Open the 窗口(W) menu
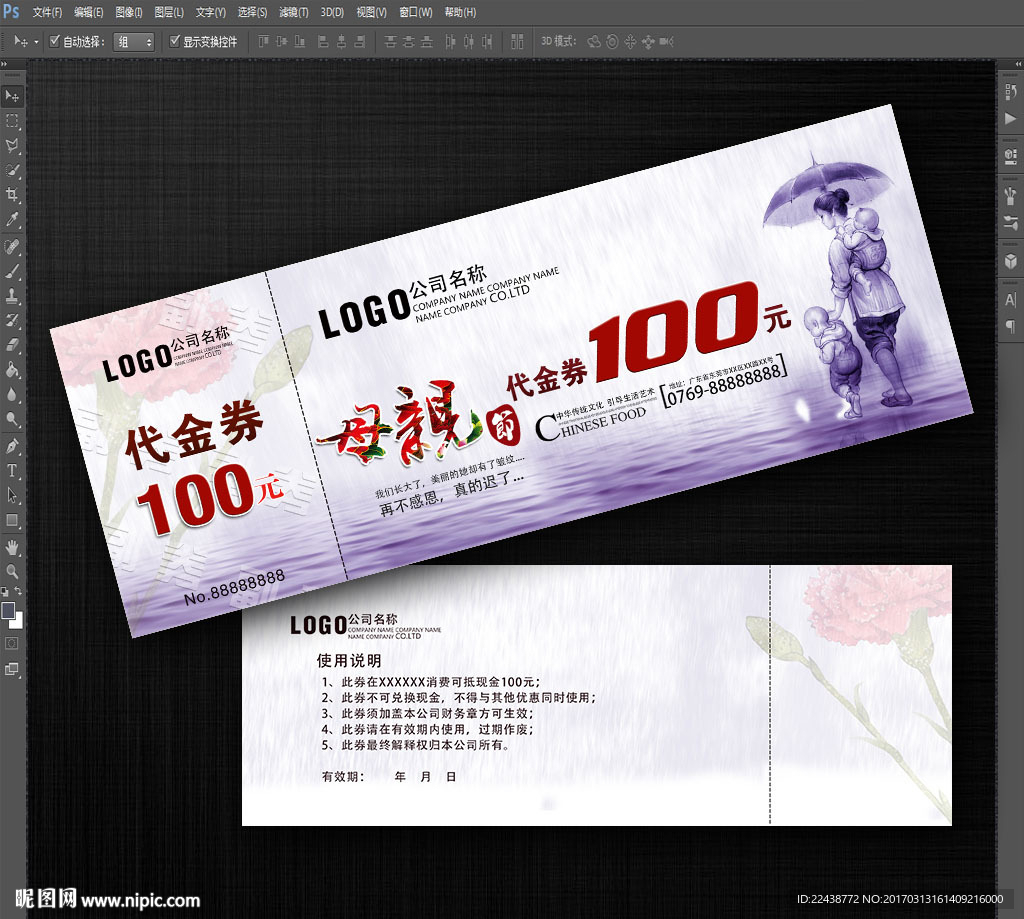The height and width of the screenshot is (919, 1024). pyautogui.click(x=416, y=12)
